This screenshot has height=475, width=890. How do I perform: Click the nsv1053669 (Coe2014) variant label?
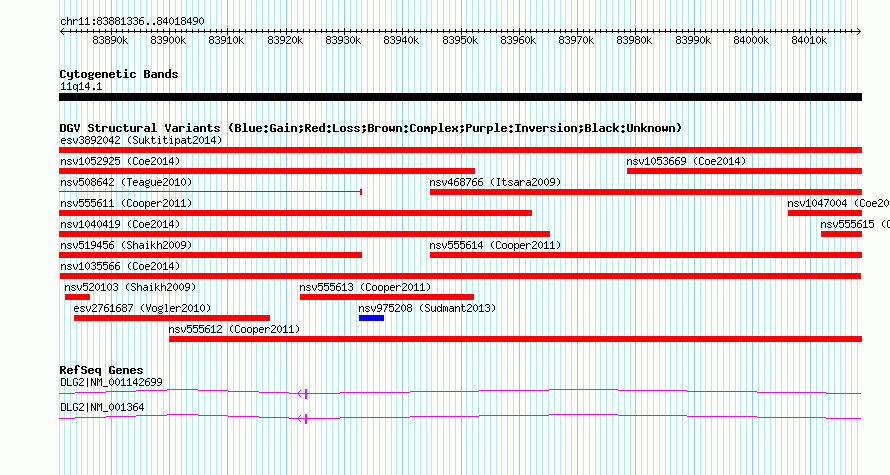[x=686, y=161]
